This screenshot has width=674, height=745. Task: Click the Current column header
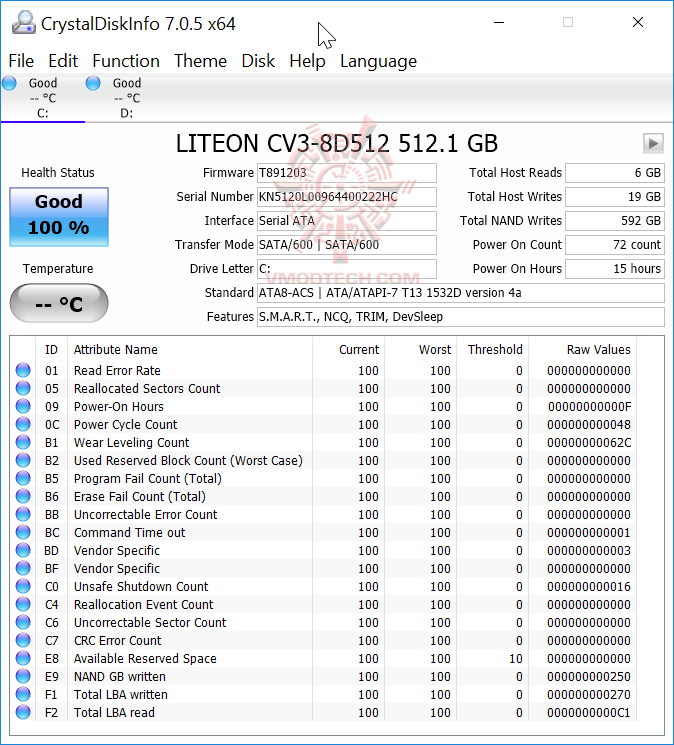(349, 350)
